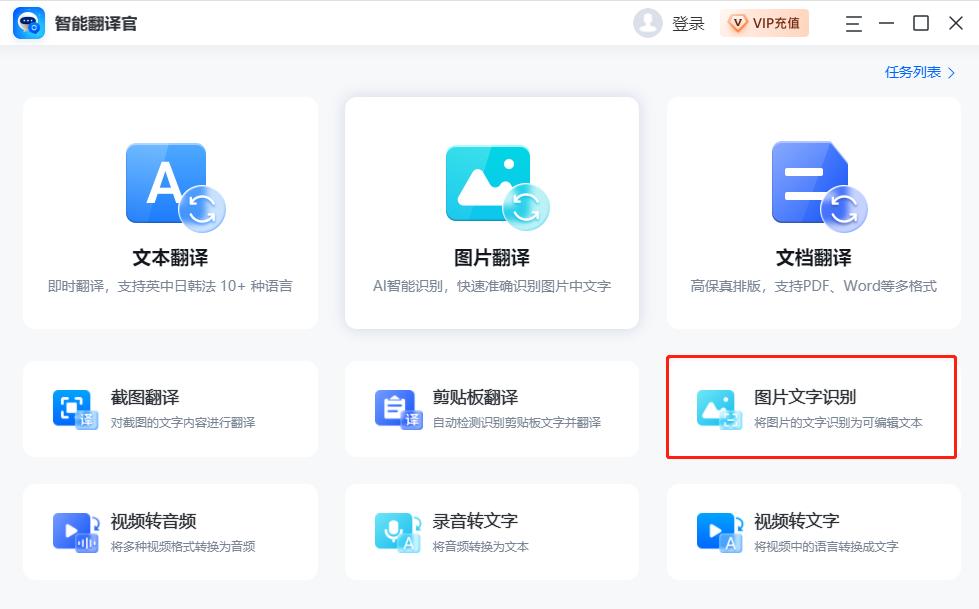Select the highlighted 图片文字识别 card
979x609 pixels.
(812, 410)
